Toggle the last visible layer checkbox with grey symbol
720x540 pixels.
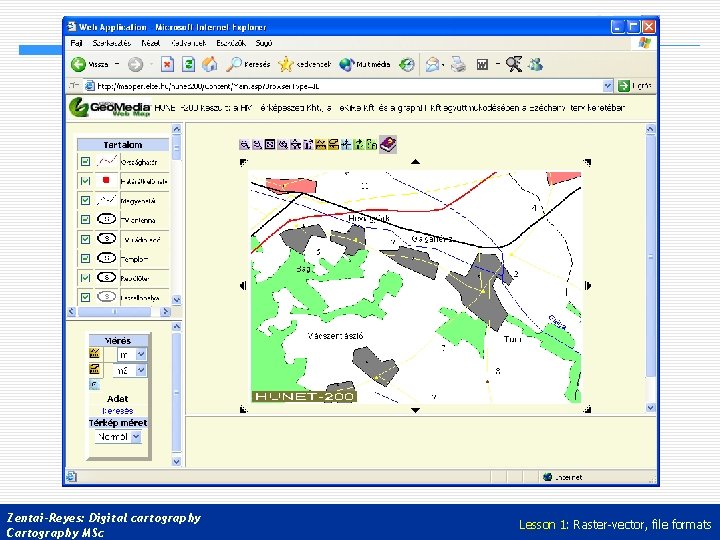point(85,297)
